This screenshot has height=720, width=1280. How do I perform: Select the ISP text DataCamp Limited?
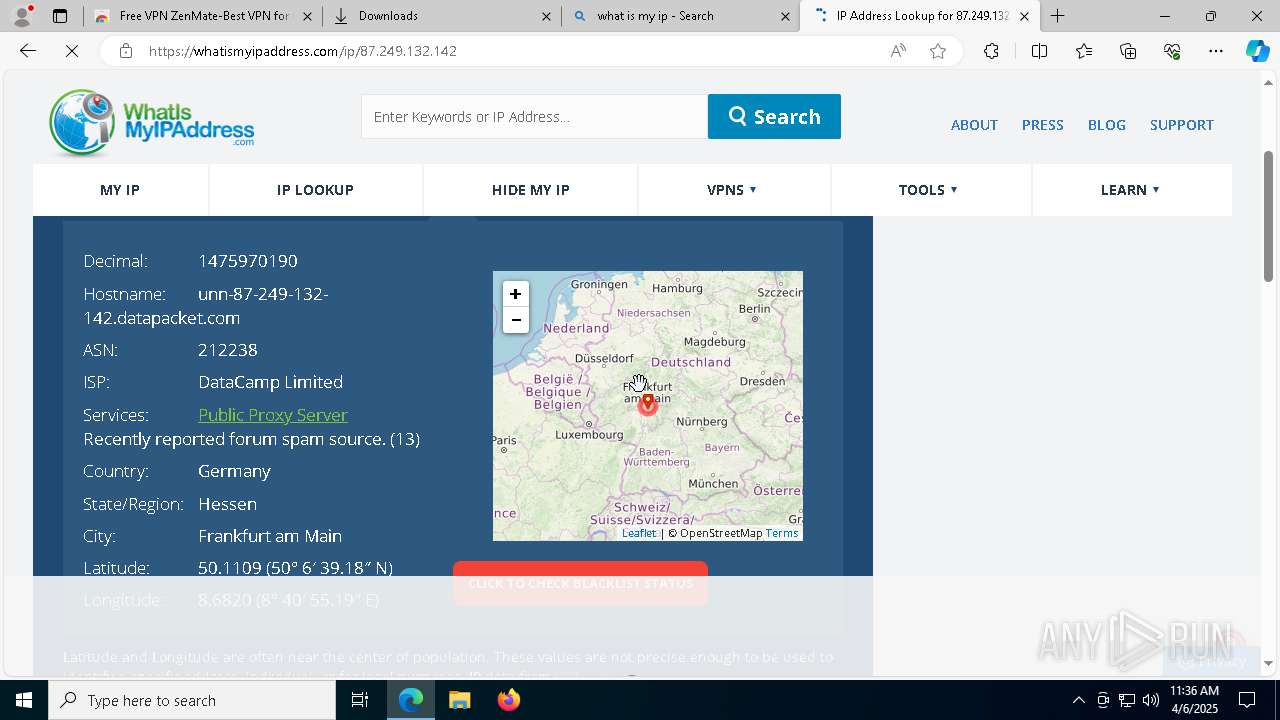pyautogui.click(x=270, y=382)
